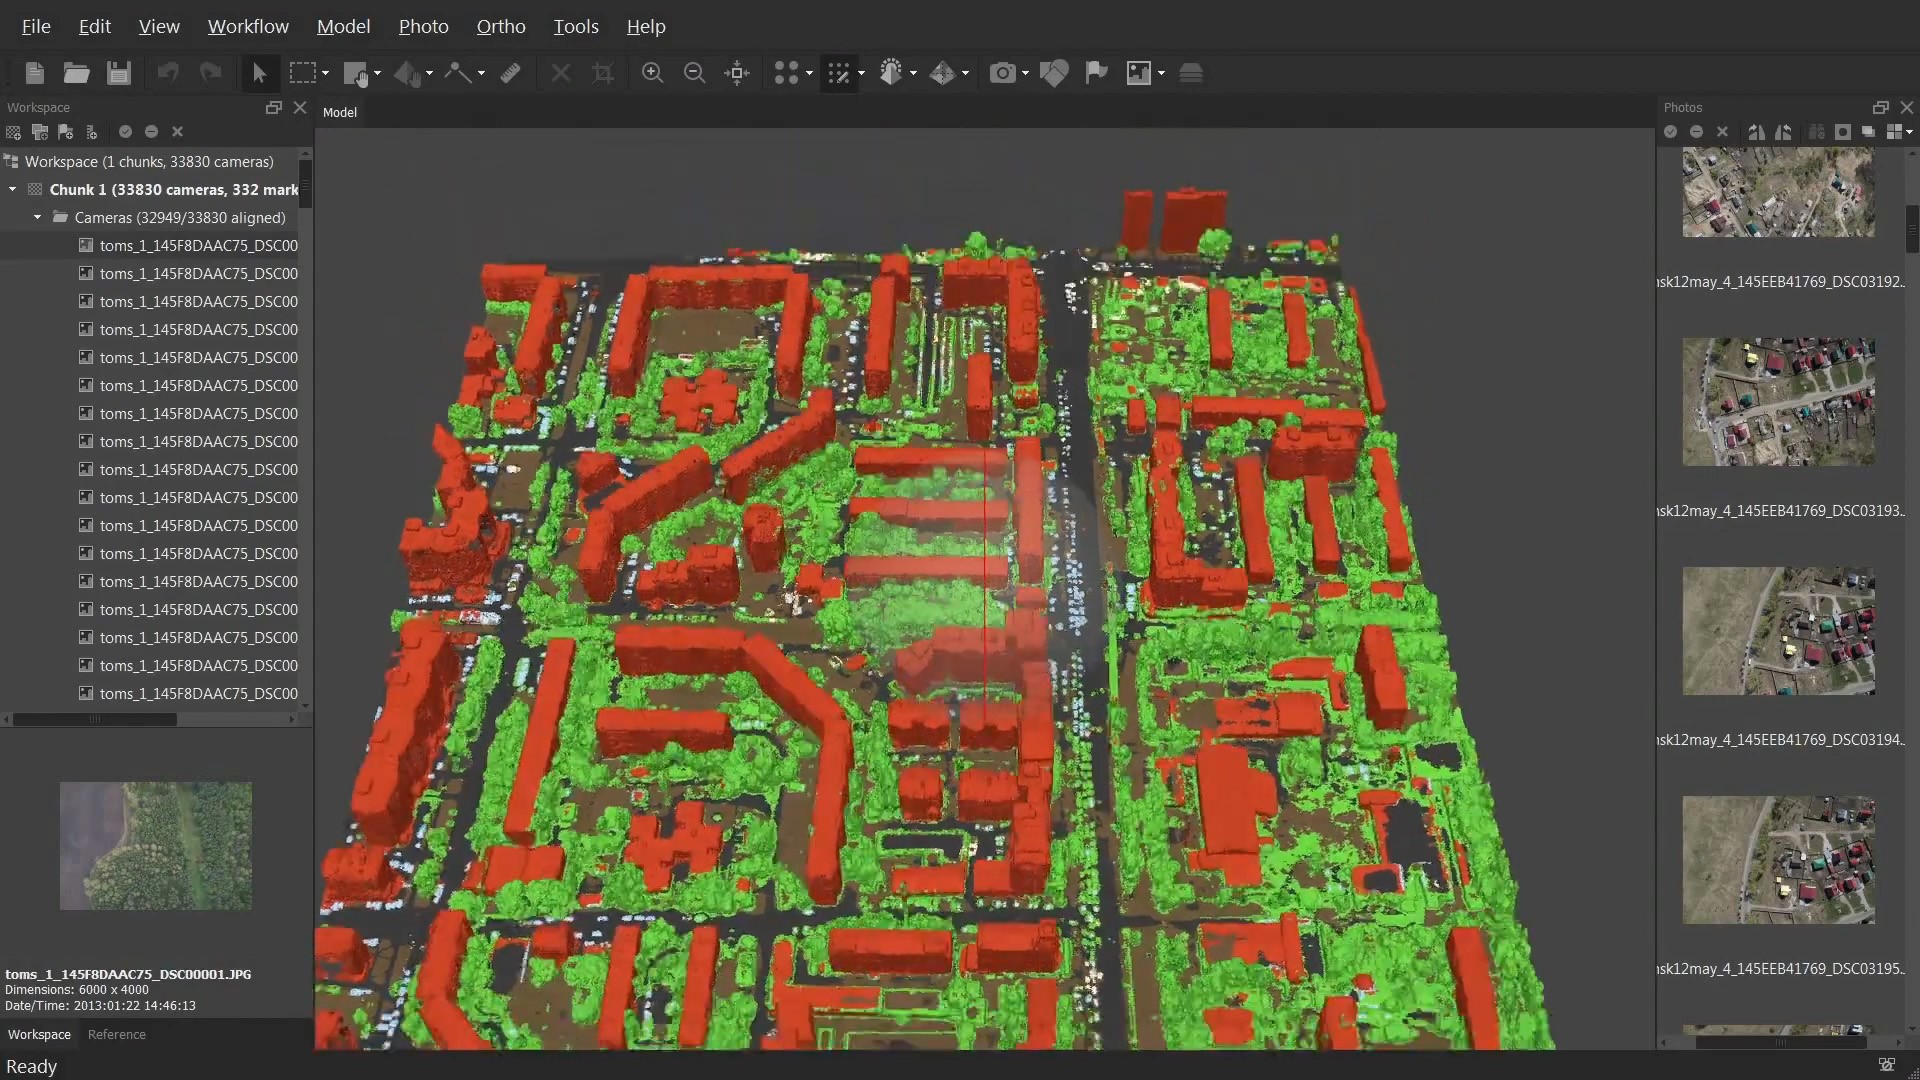Select the Navigation arrow tool
The height and width of the screenshot is (1080, 1920).
[x=259, y=73]
